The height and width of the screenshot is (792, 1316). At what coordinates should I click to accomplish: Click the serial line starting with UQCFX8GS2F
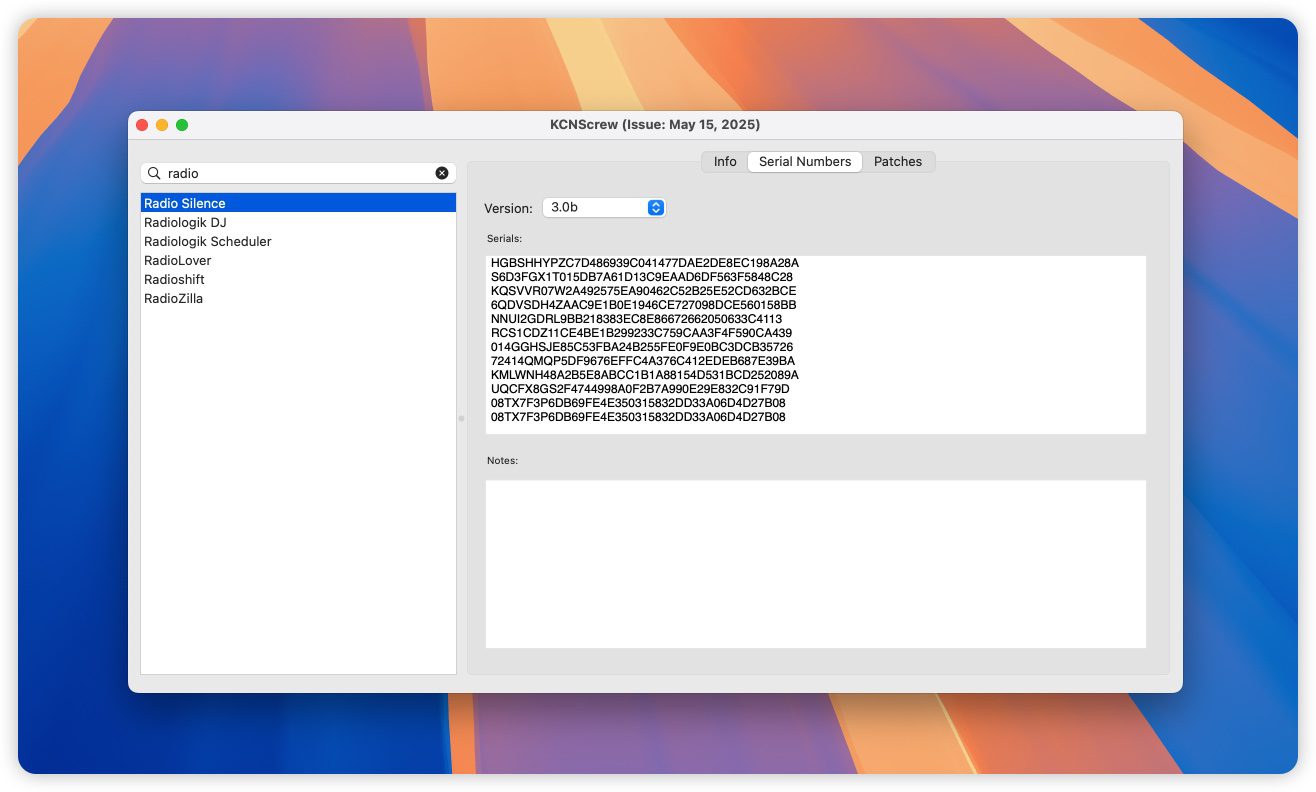tap(640, 389)
